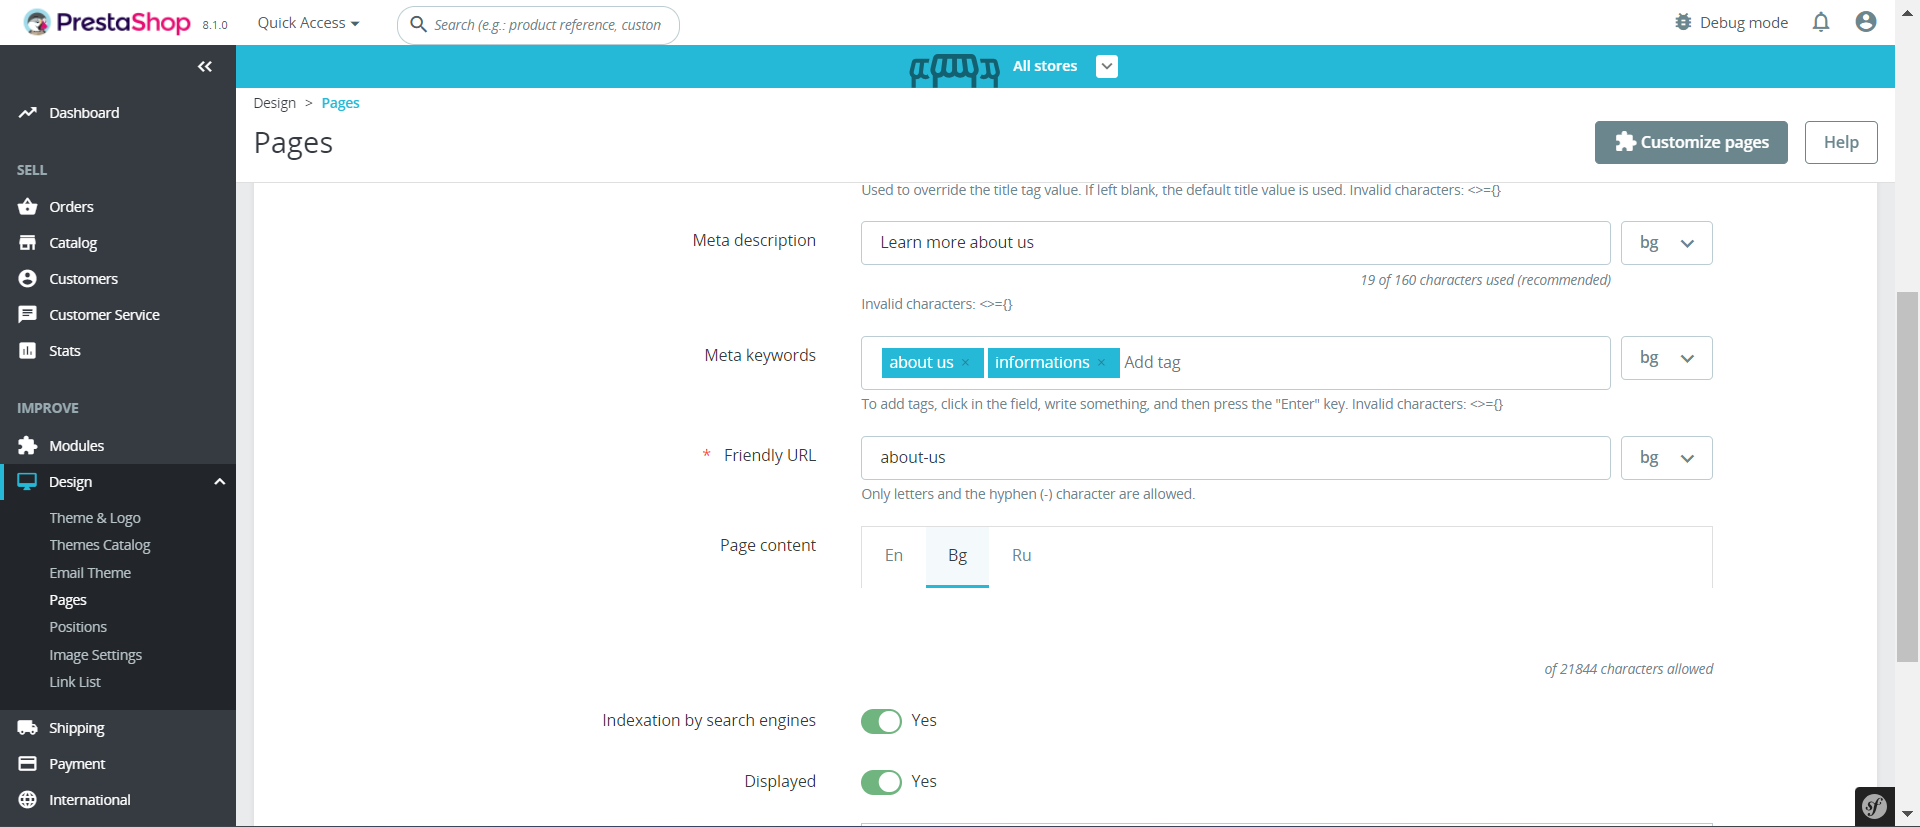
Task: Go to Customer Service section
Action: pos(104,315)
